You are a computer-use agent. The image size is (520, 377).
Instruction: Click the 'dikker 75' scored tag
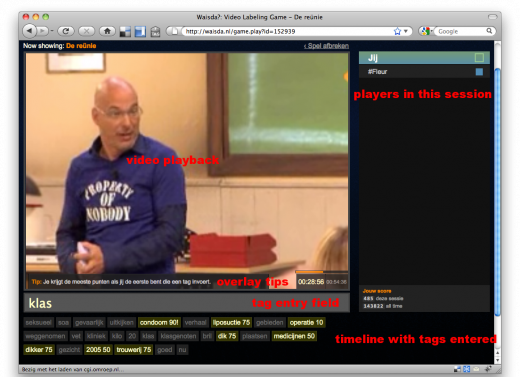click(39, 349)
